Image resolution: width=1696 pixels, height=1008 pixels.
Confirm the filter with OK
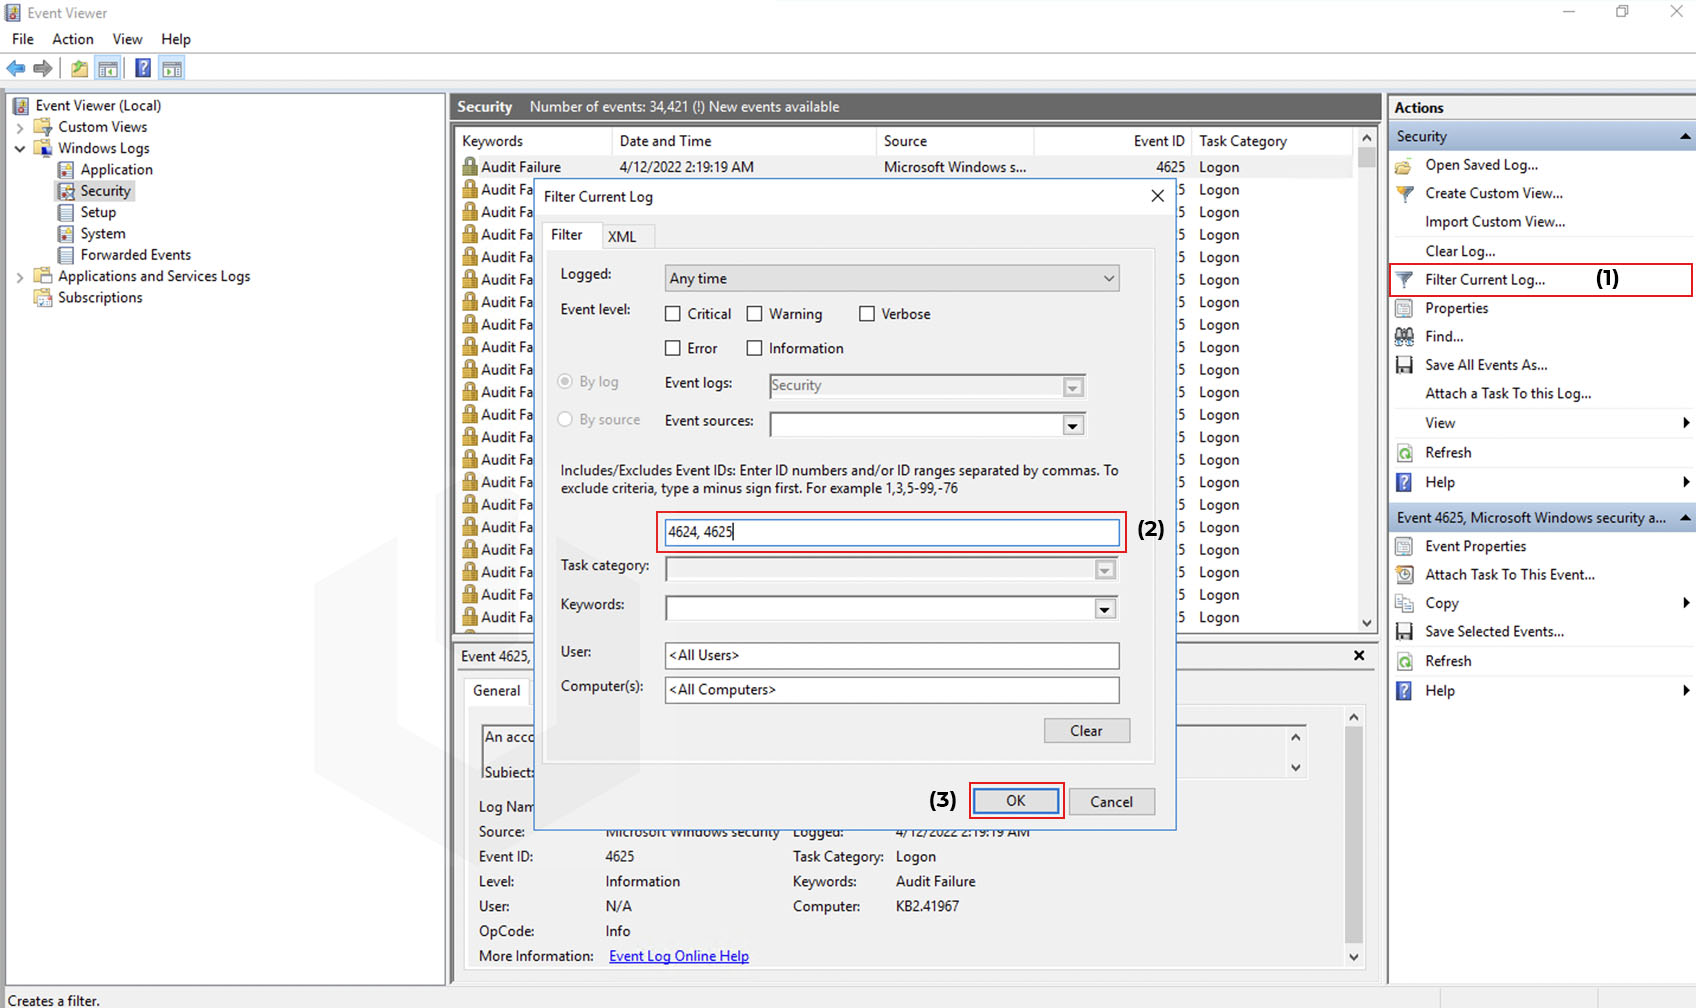click(x=1016, y=801)
